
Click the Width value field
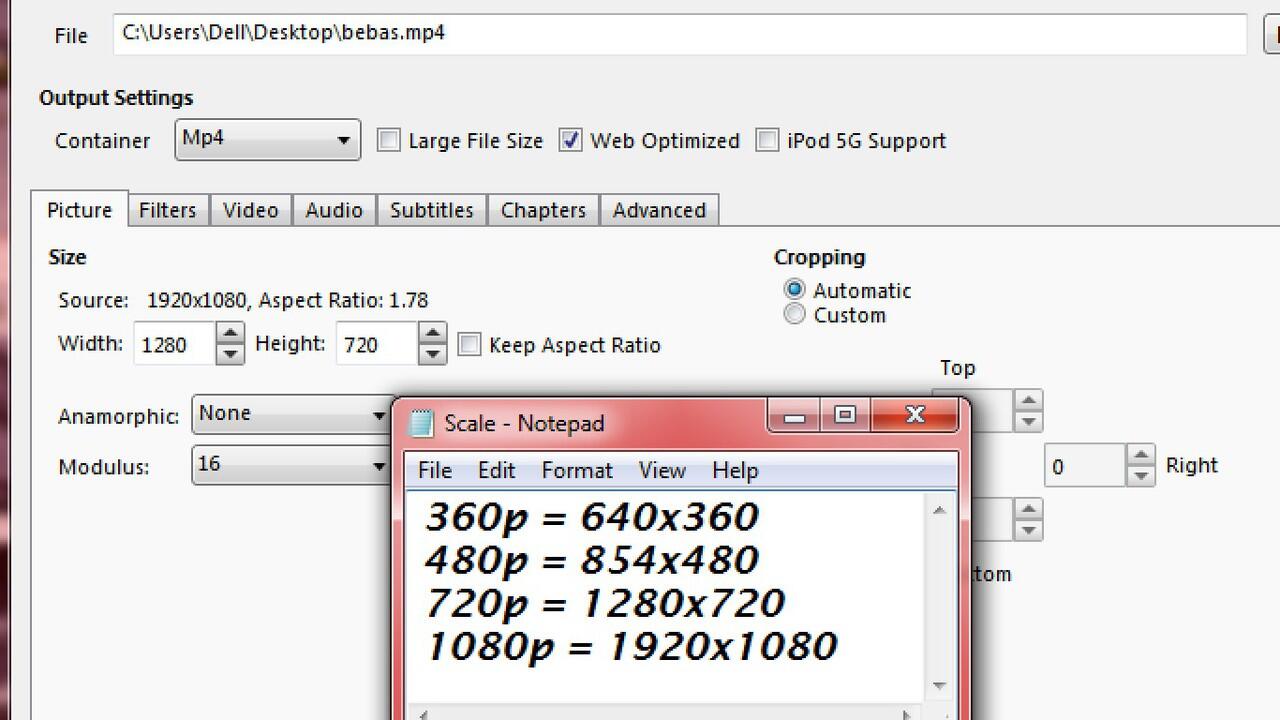(x=176, y=344)
